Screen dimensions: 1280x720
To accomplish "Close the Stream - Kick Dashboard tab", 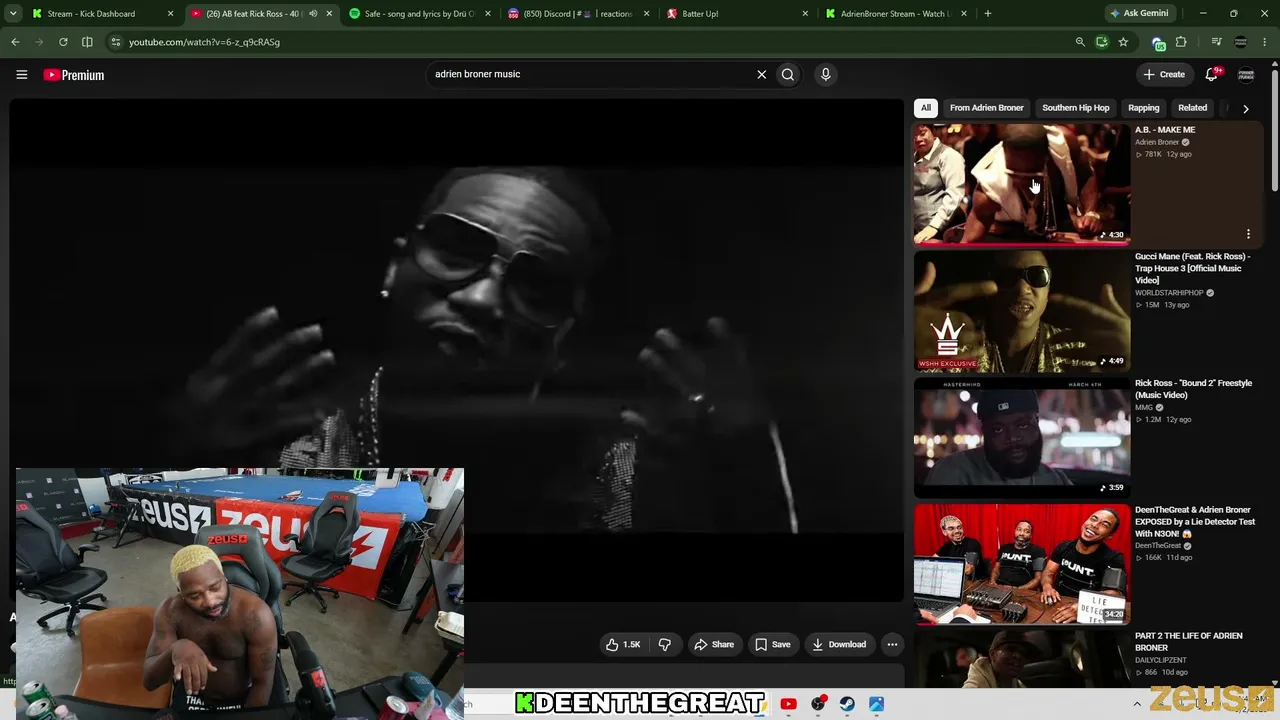I will pos(170,14).
